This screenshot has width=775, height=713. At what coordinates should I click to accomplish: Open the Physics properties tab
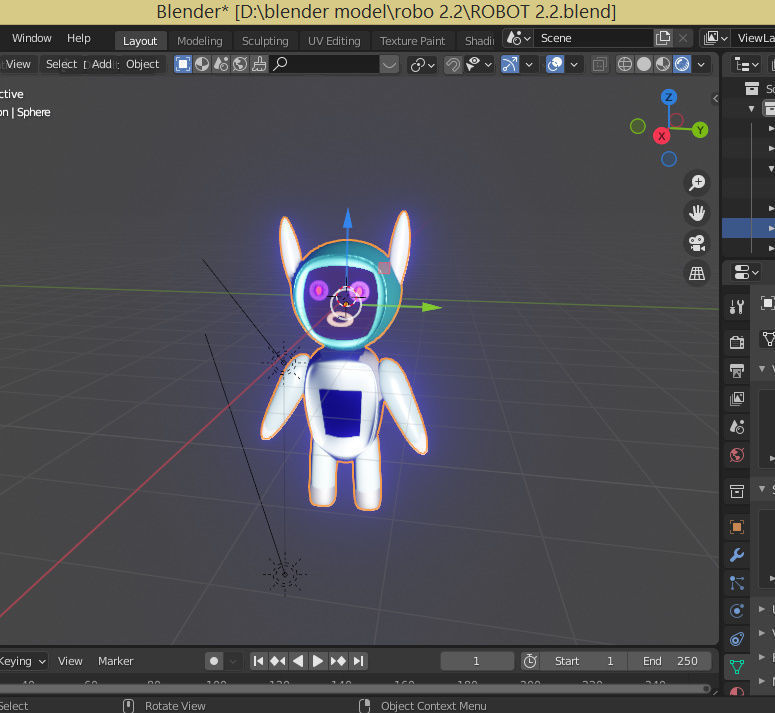coord(736,611)
